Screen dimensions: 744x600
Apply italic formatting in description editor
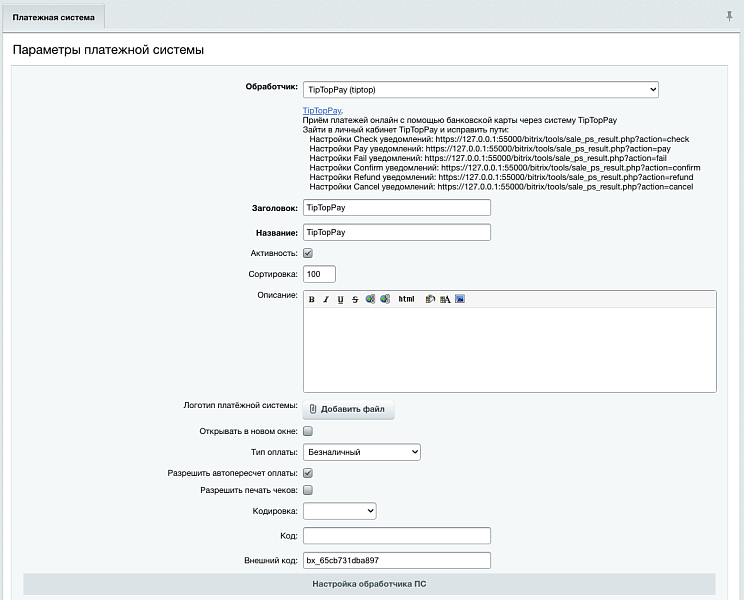(x=325, y=299)
